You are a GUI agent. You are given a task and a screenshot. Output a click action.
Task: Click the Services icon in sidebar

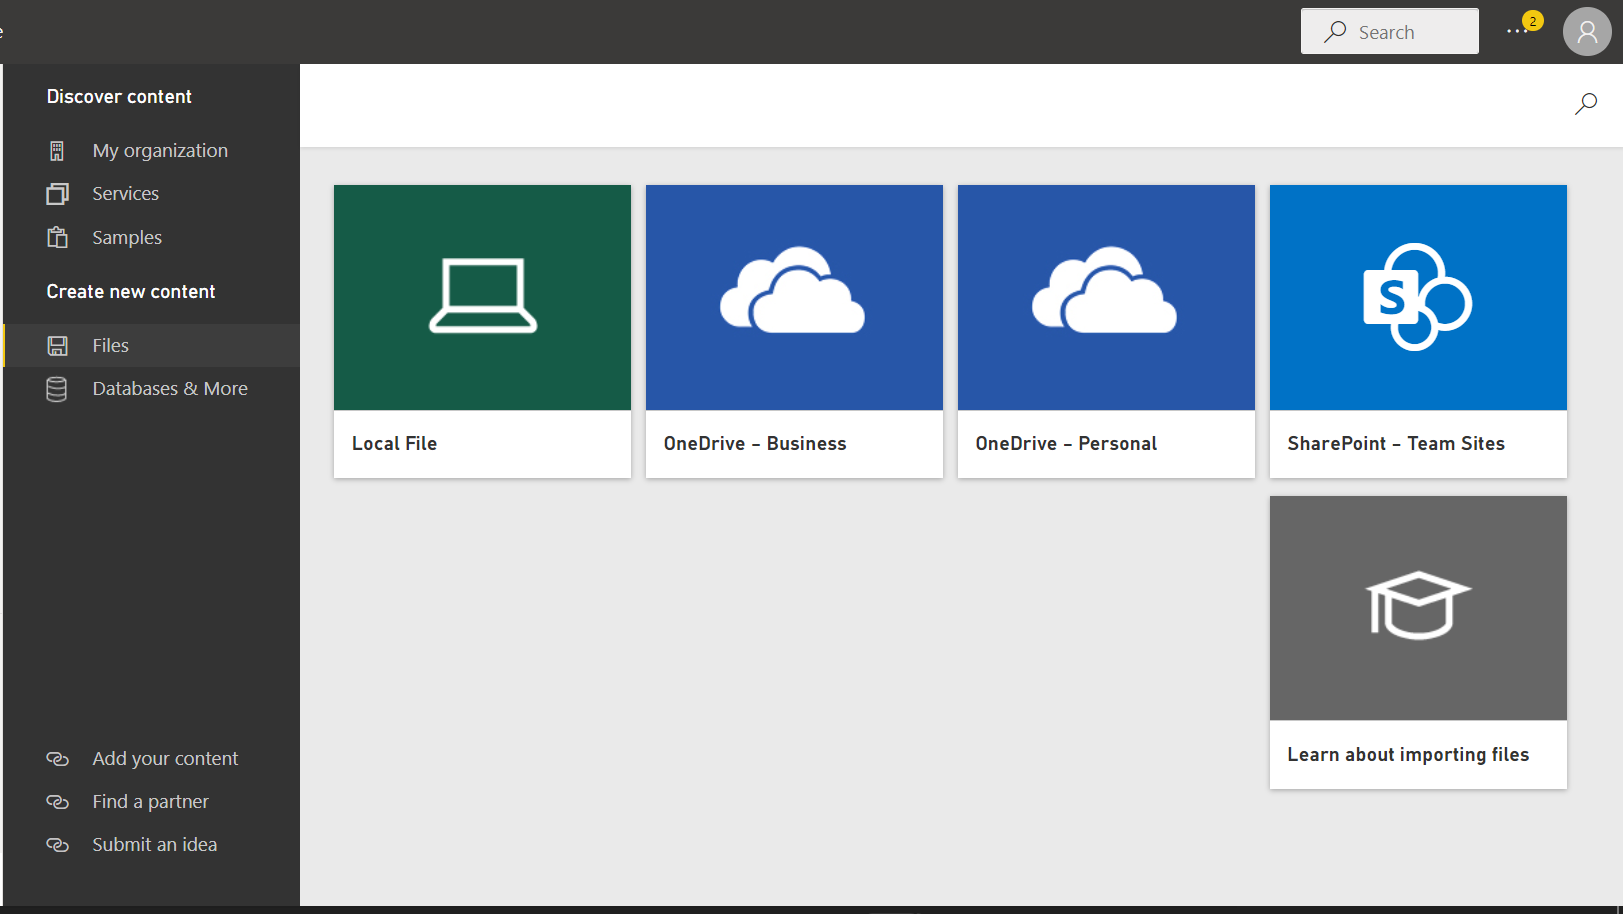click(x=57, y=194)
